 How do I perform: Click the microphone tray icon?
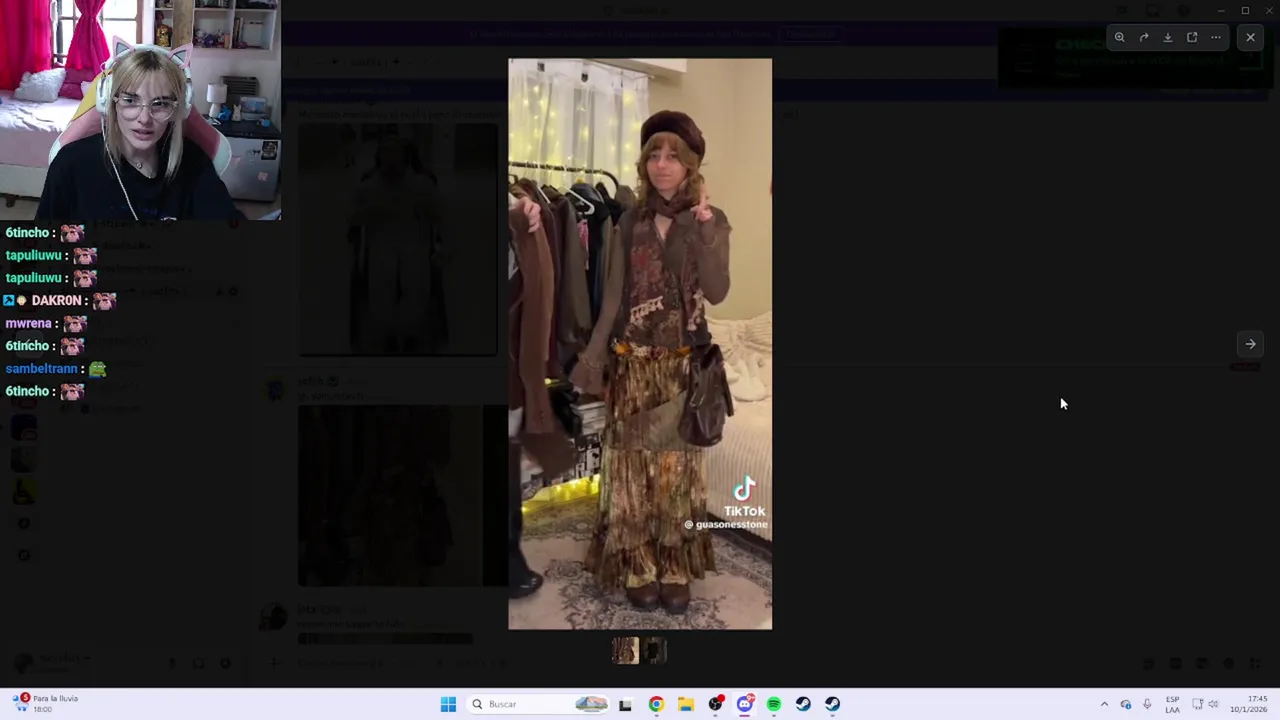(1147, 704)
